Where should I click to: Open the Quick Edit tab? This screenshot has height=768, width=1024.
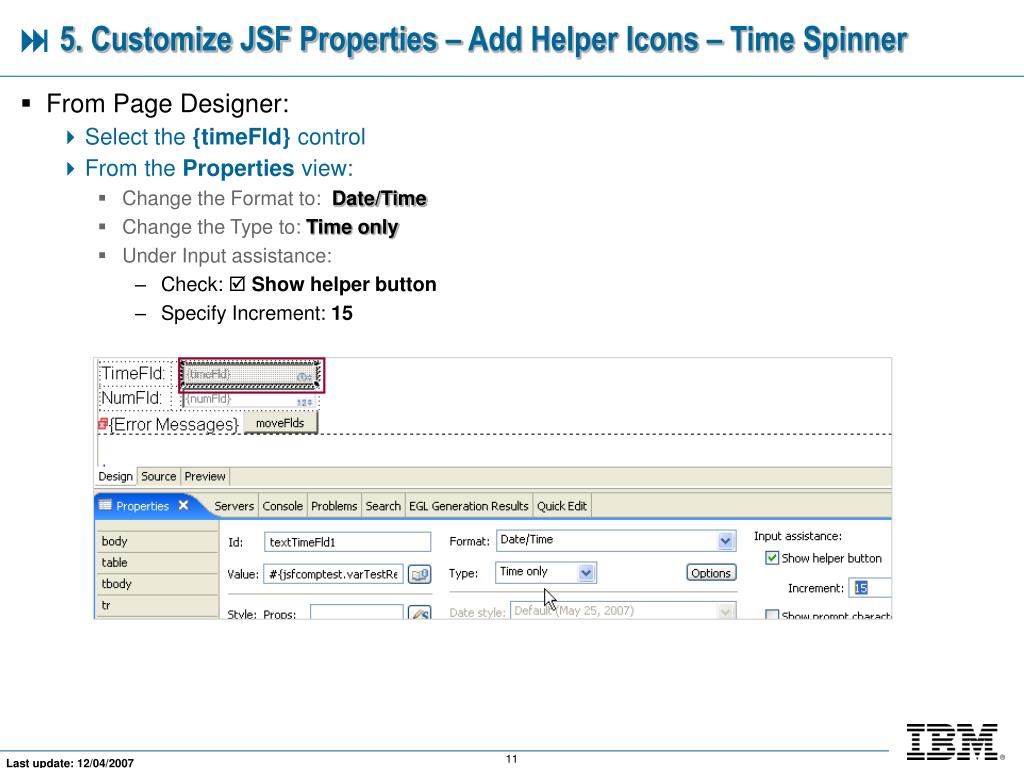(562, 506)
